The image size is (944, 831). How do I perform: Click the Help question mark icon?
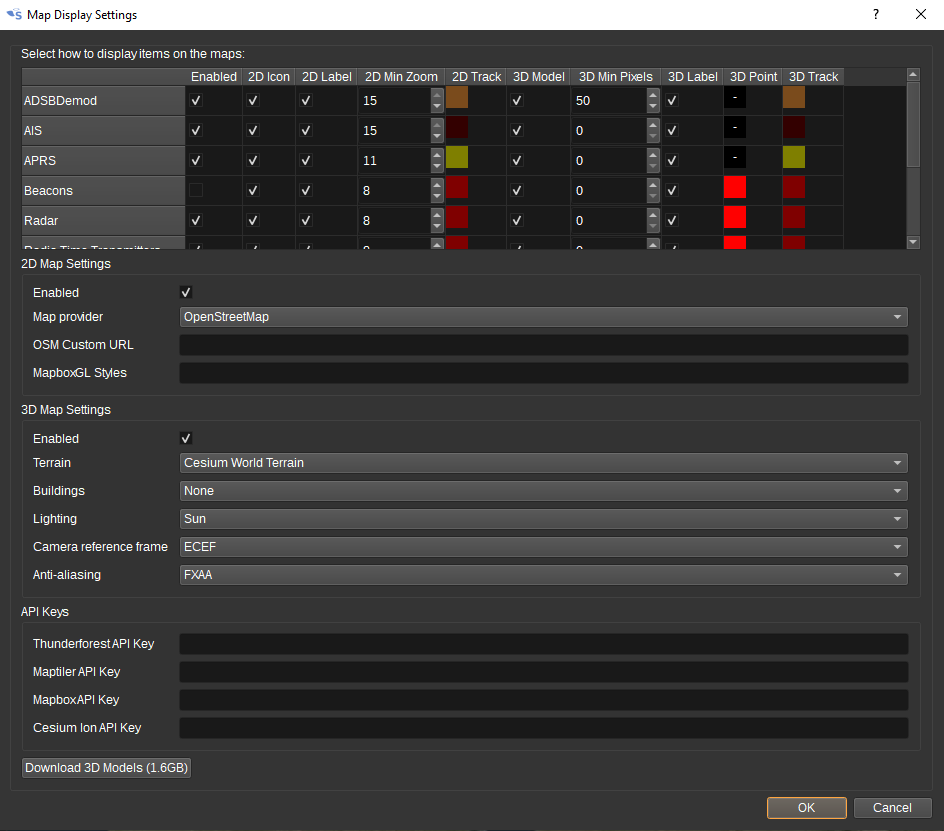click(x=875, y=14)
